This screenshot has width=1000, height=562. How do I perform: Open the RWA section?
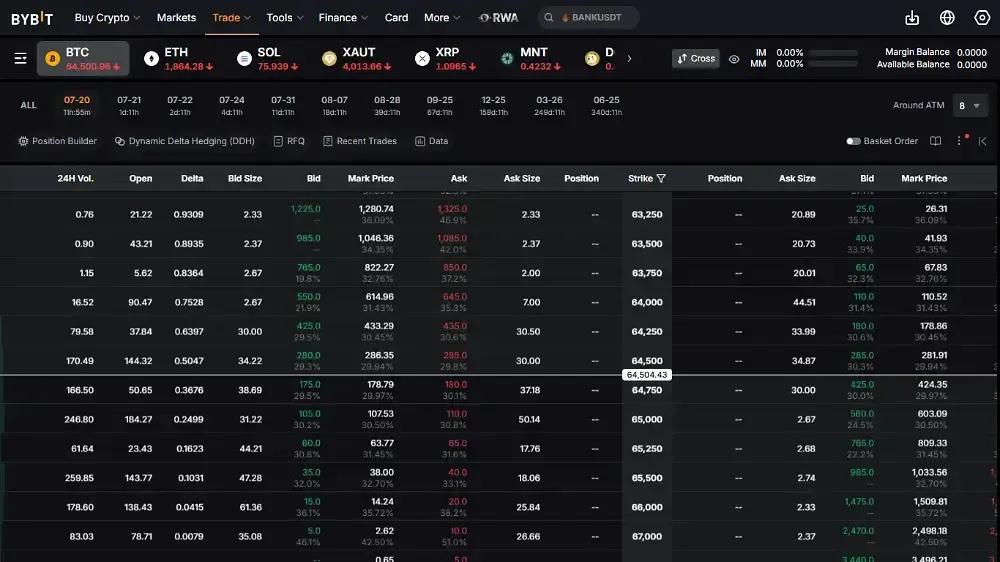[499, 18]
